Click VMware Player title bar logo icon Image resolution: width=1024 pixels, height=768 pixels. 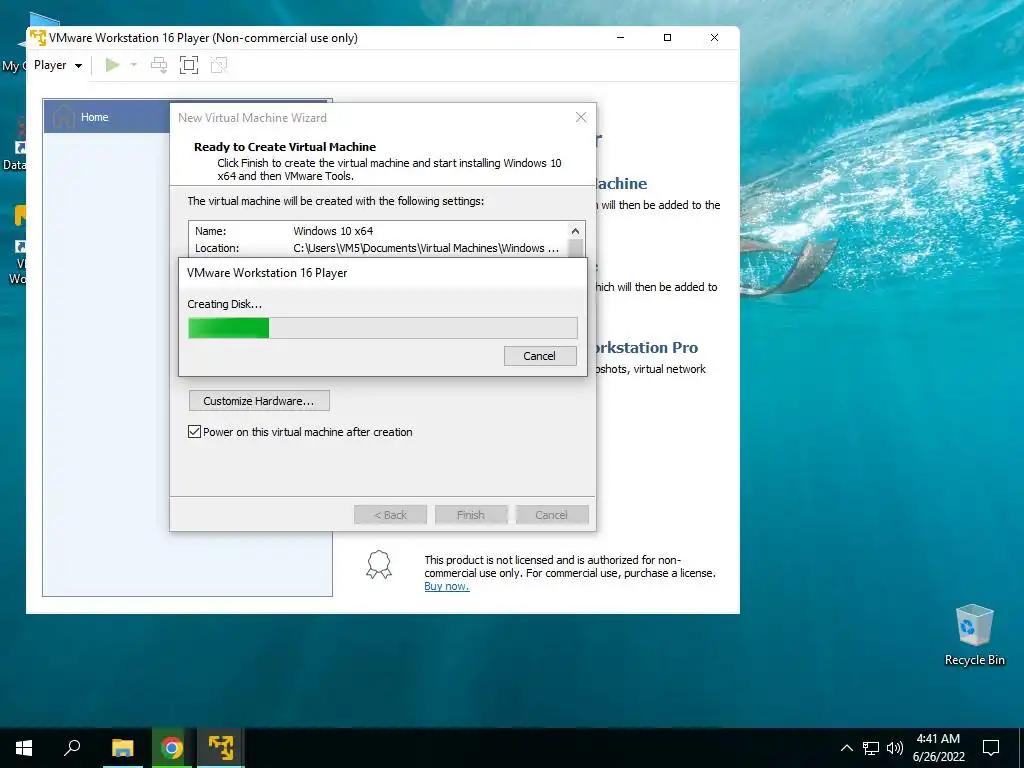click(38, 38)
